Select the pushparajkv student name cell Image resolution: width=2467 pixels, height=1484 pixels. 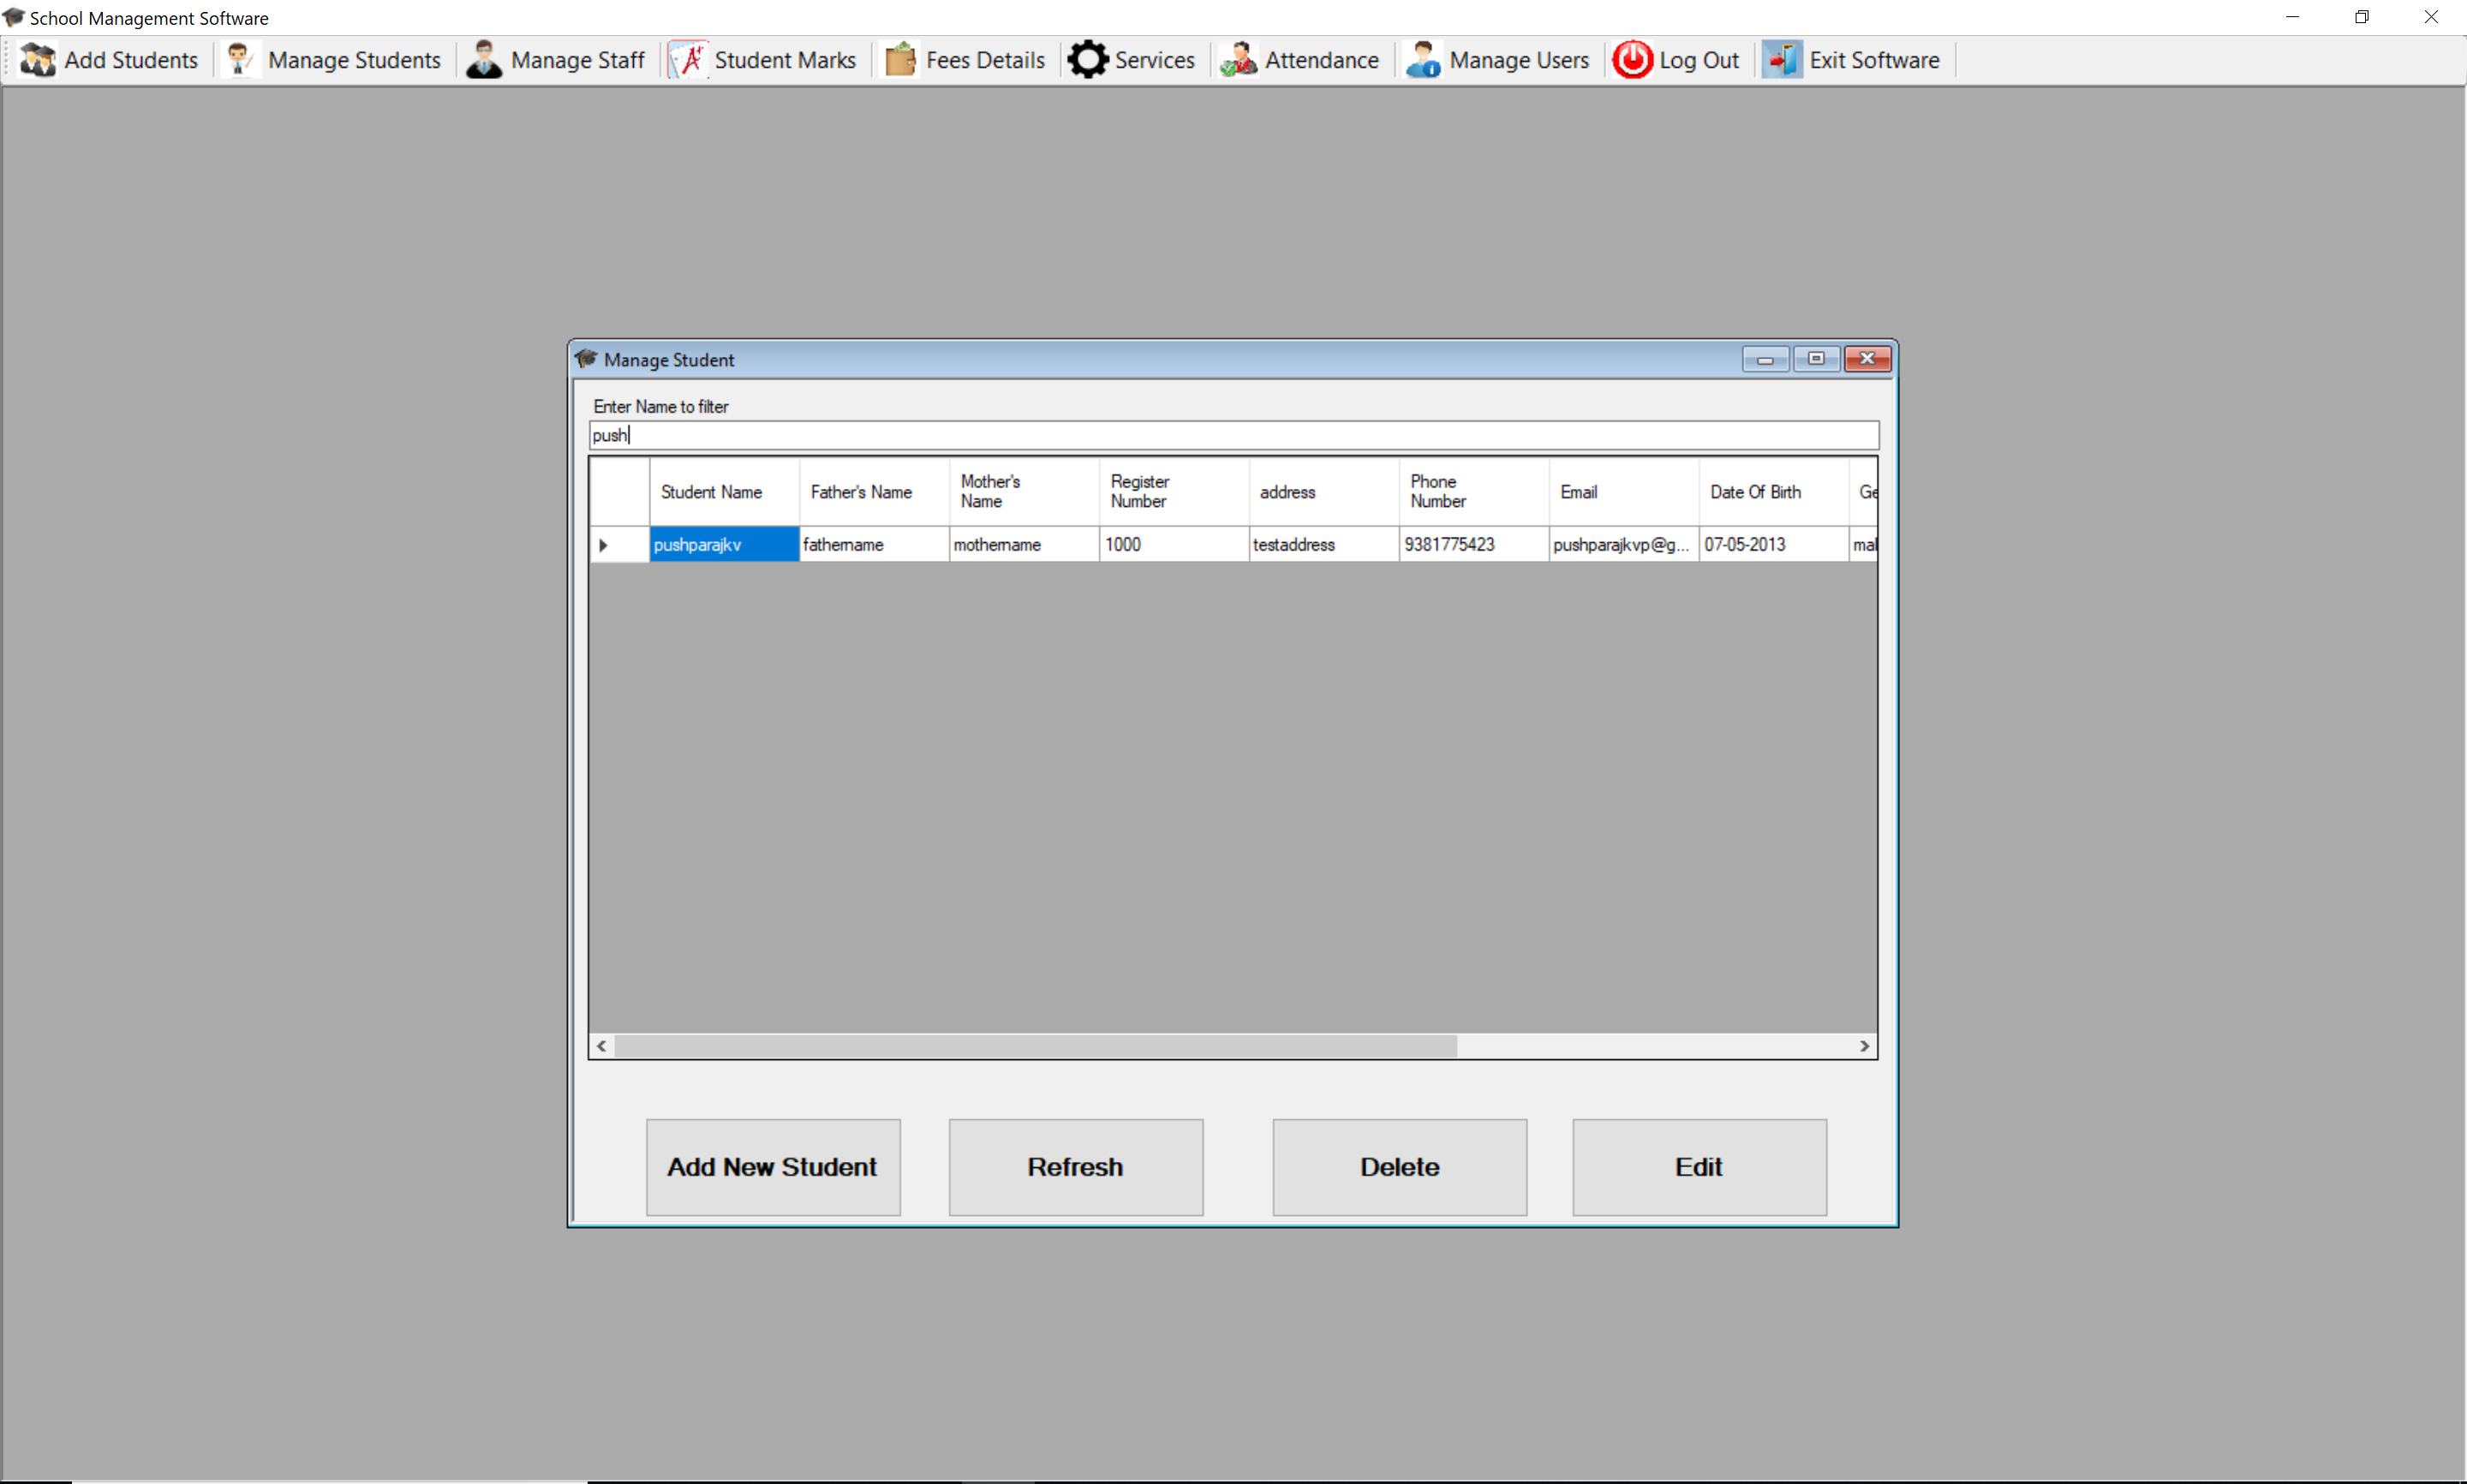click(723, 545)
